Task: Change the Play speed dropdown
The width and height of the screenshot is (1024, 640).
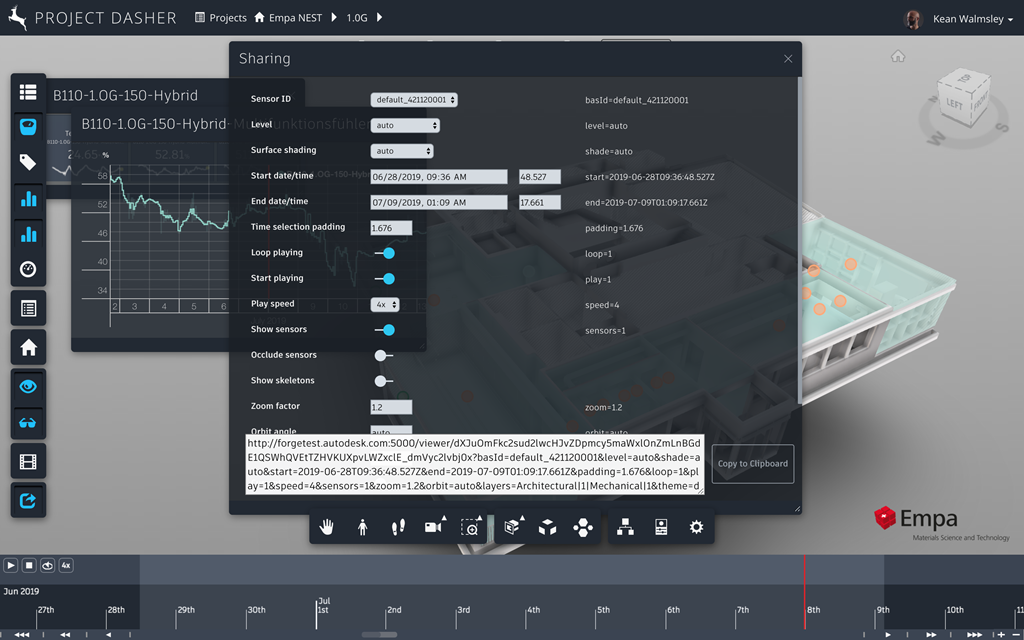Action: pos(386,304)
